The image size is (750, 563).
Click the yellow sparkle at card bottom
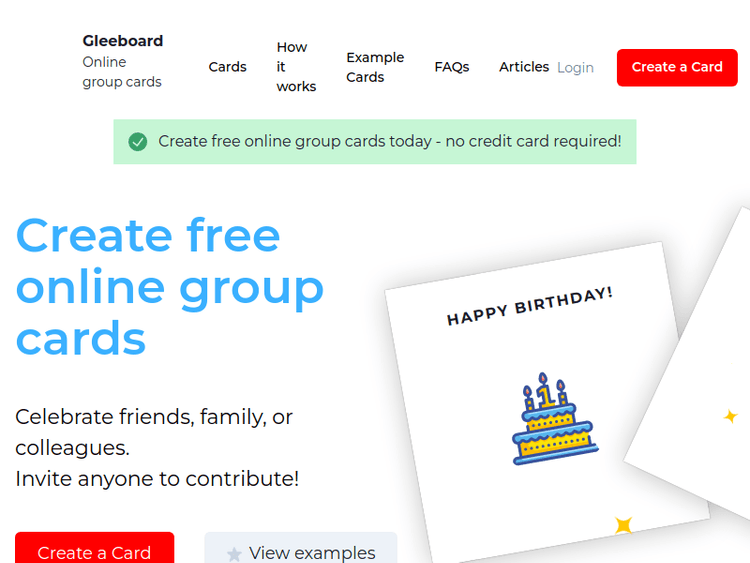coord(623,525)
